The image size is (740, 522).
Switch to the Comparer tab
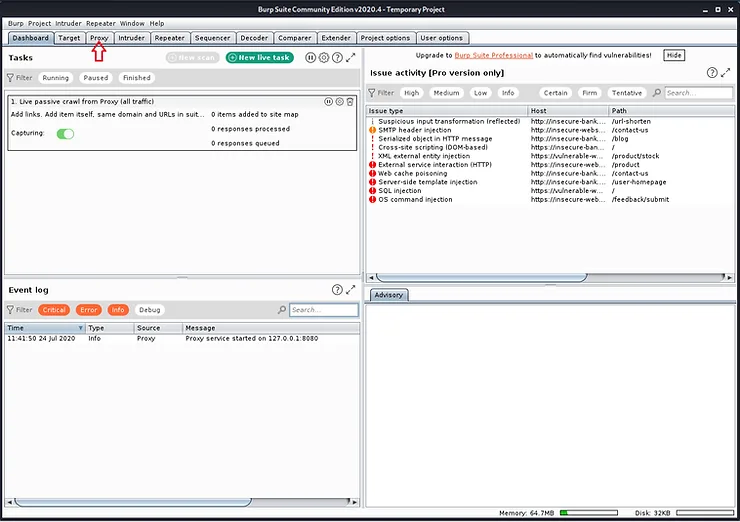[x=294, y=38]
